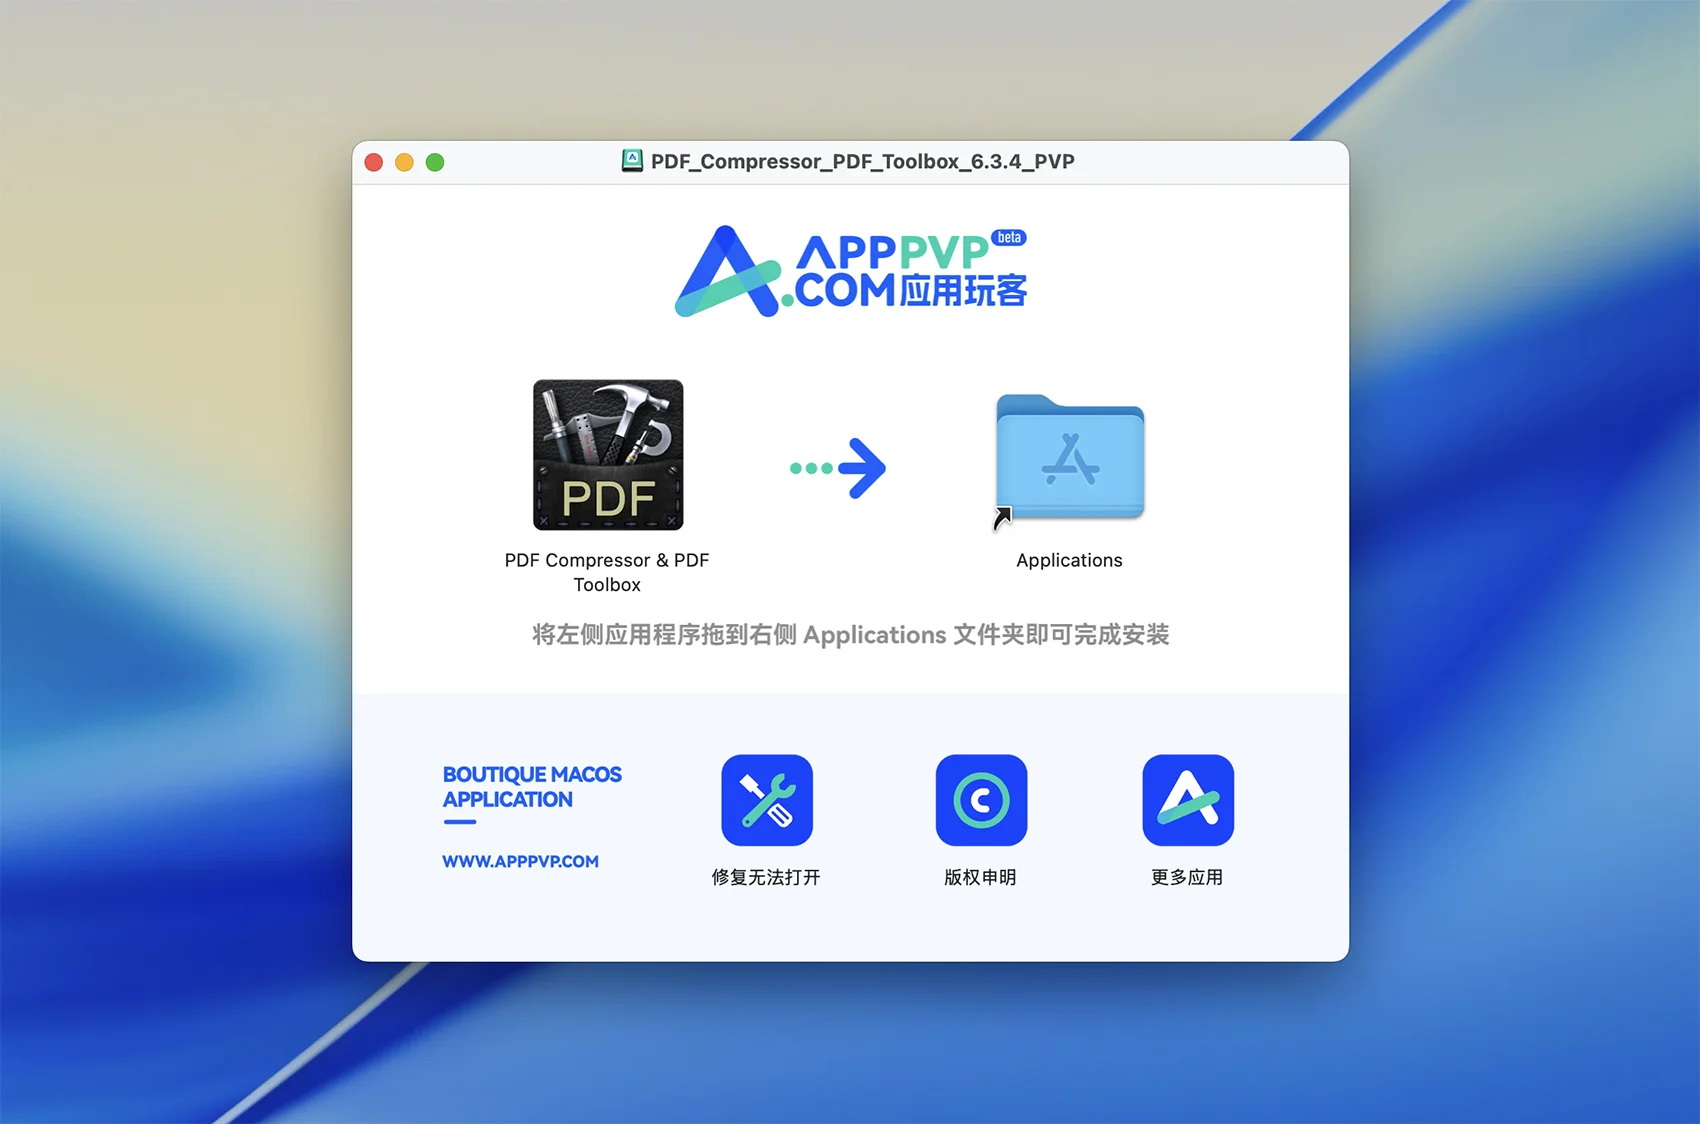
Task: Select the Applications folder name label
Action: click(1069, 560)
